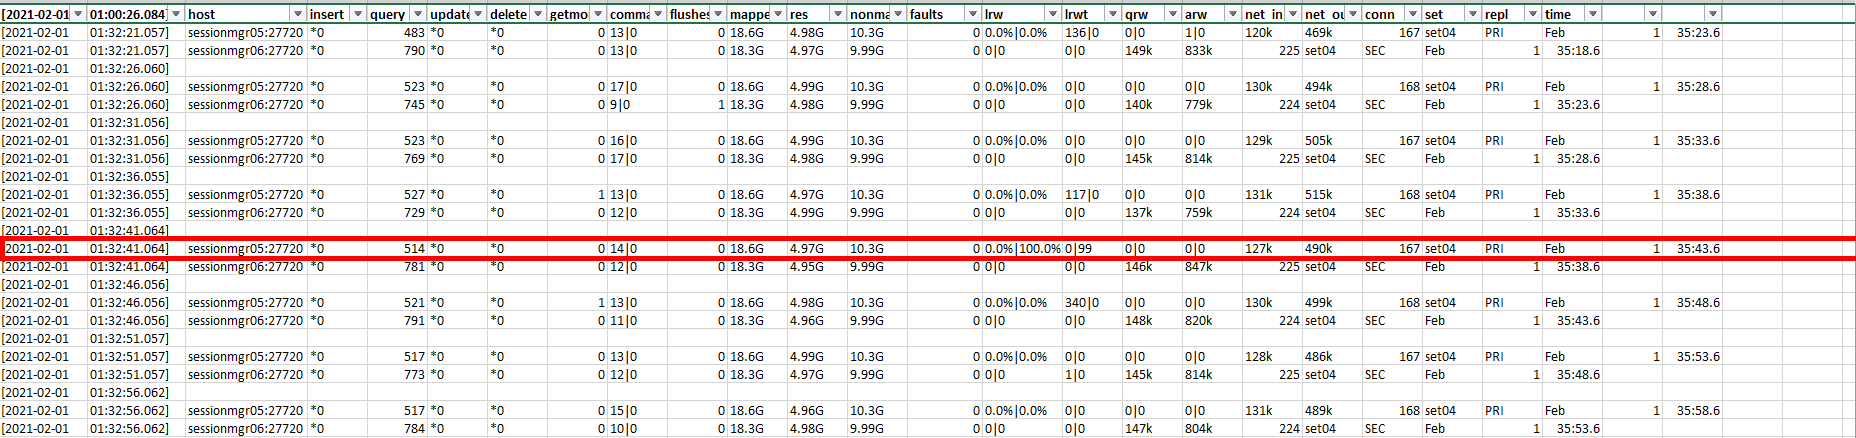Expand the query column filter arrow
This screenshot has height=438, width=1856.
pyautogui.click(x=417, y=14)
